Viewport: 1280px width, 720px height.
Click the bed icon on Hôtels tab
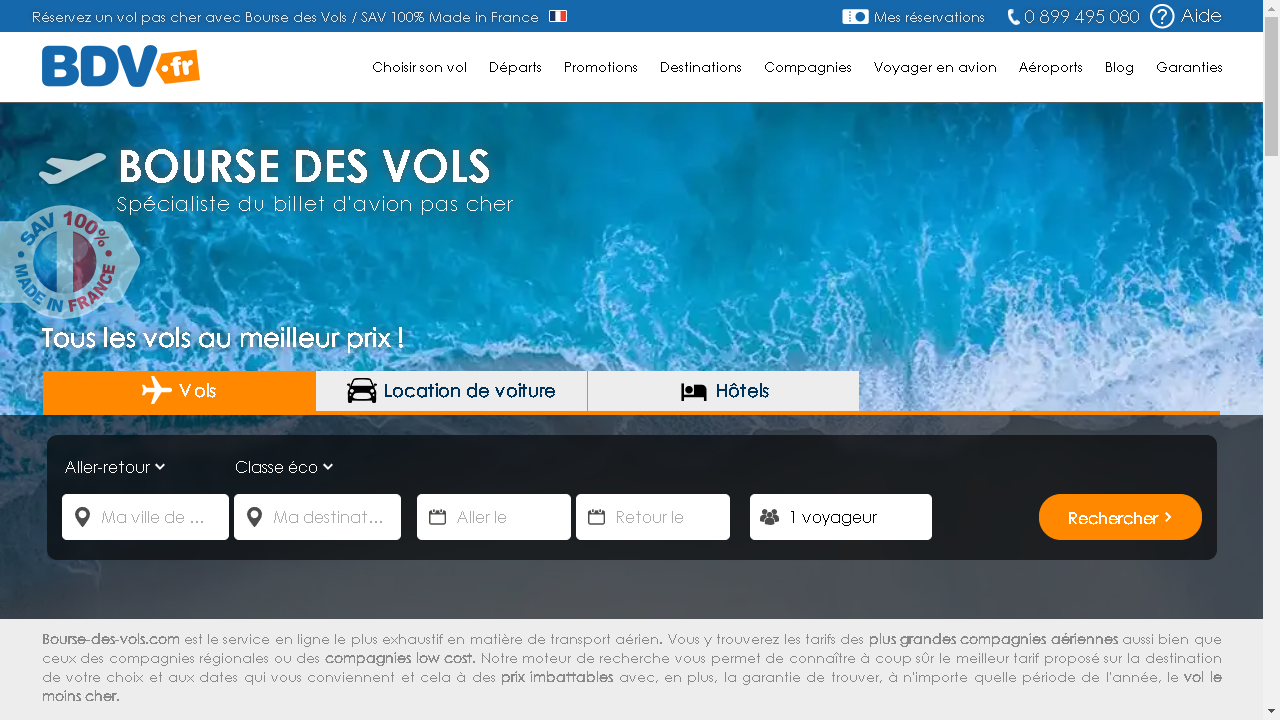[694, 392]
